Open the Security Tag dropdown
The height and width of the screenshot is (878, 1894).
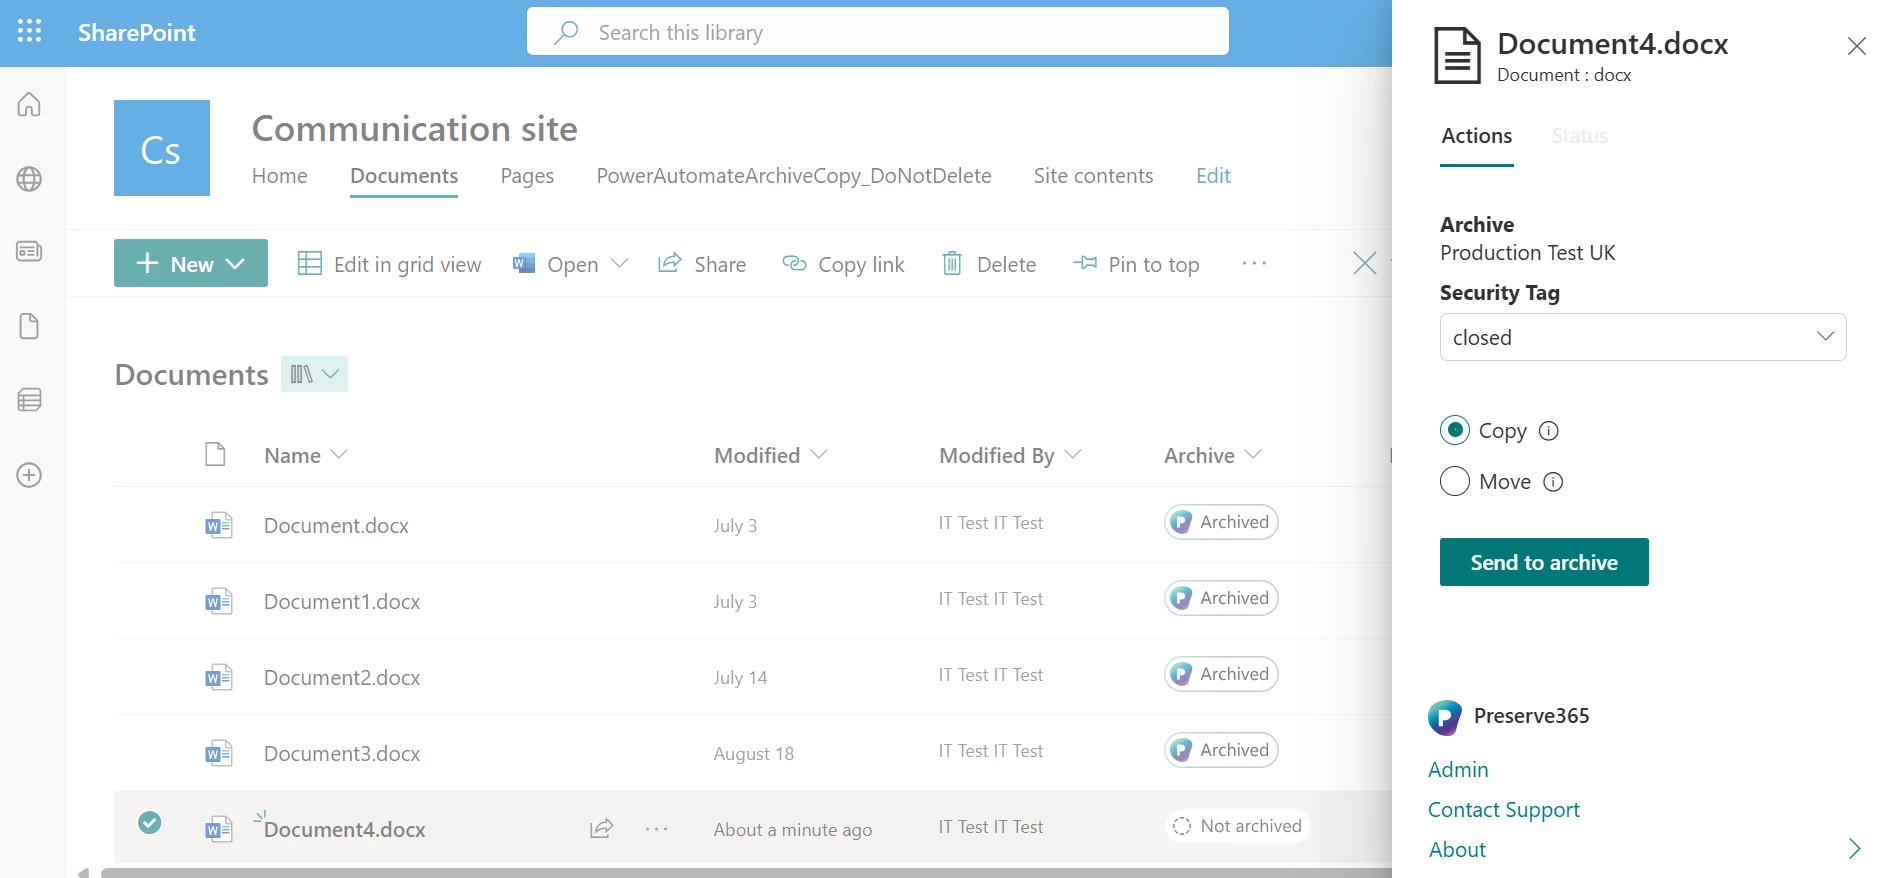click(1643, 337)
